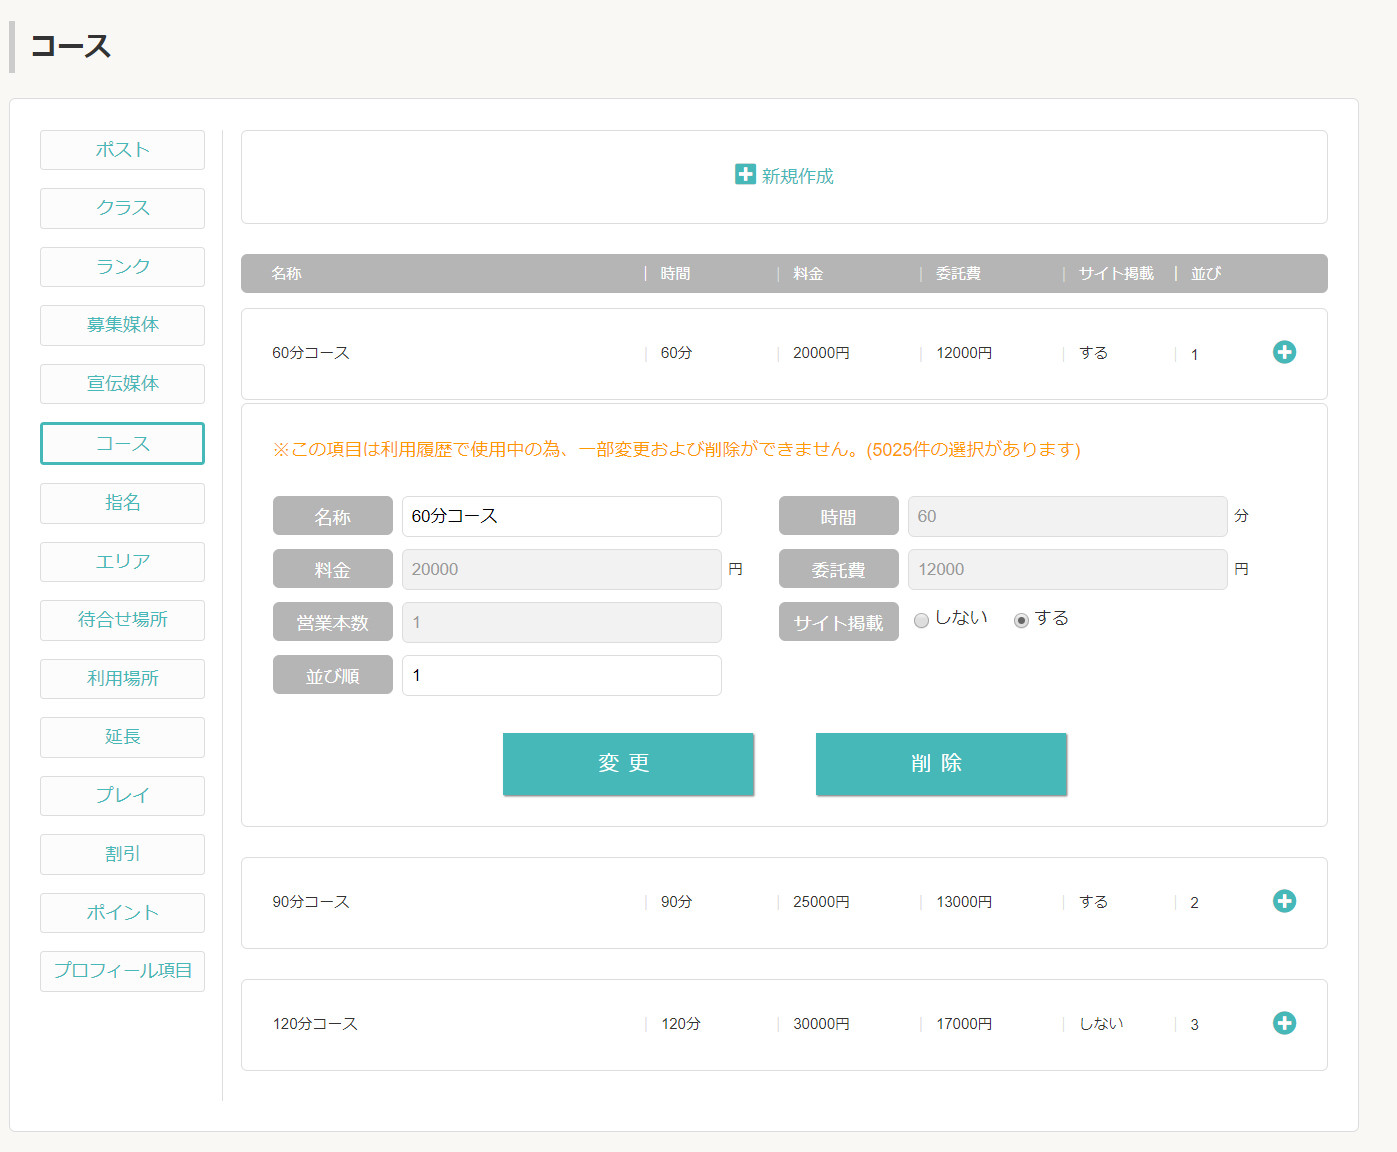Click the green plus icon beside 新規作成
This screenshot has height=1152, width=1397.
pyautogui.click(x=745, y=175)
